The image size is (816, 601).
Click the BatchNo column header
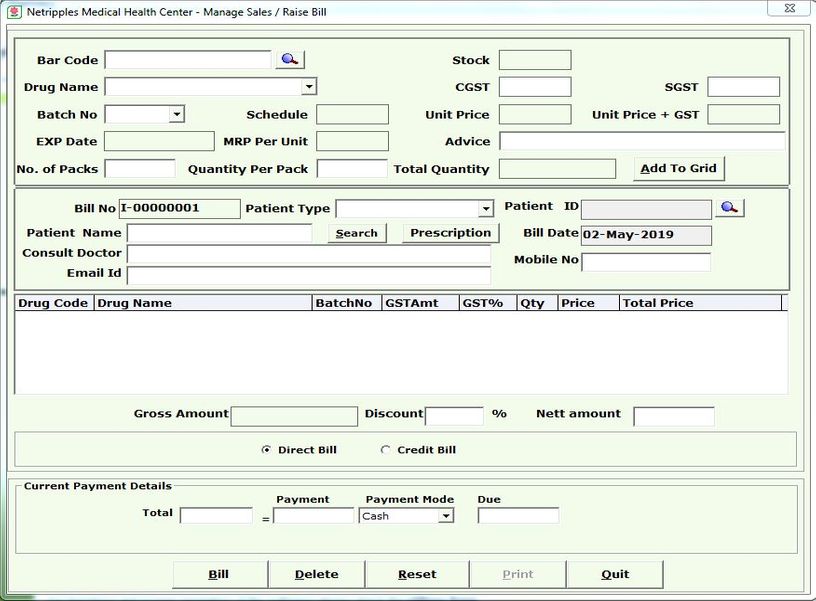click(347, 303)
